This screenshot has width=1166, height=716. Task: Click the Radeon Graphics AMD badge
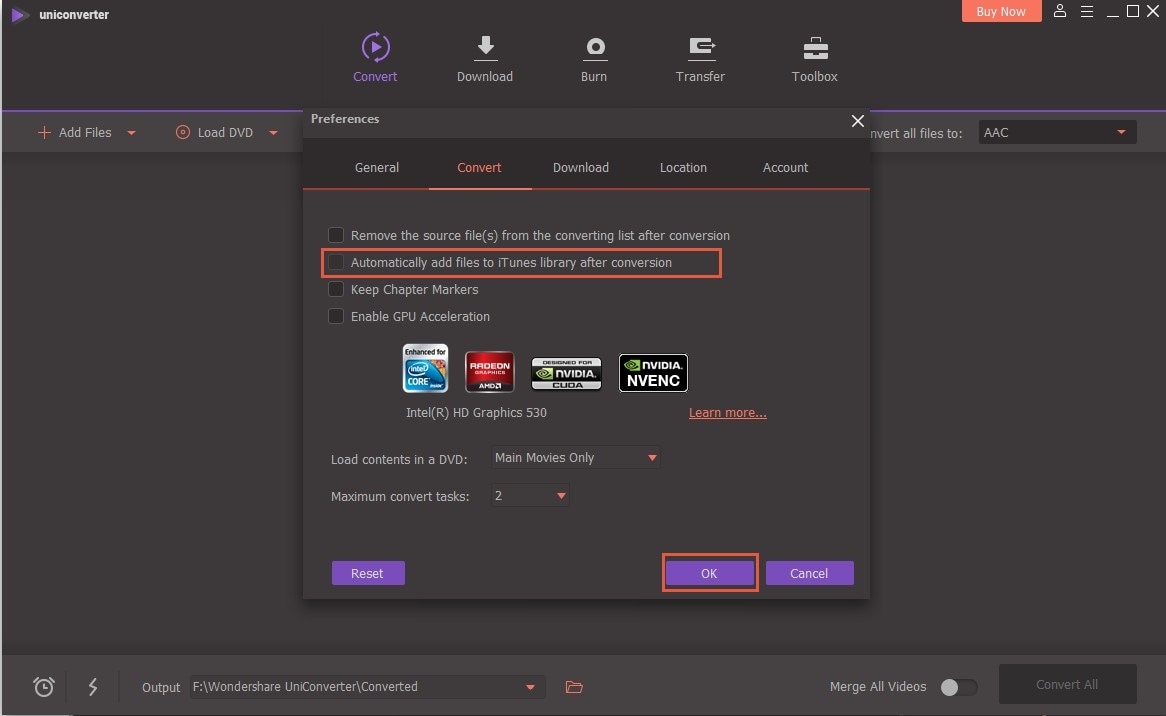coord(489,371)
